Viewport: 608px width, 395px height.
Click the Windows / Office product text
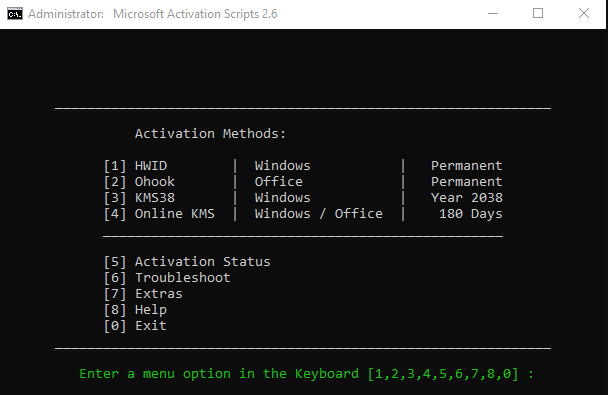click(x=318, y=214)
